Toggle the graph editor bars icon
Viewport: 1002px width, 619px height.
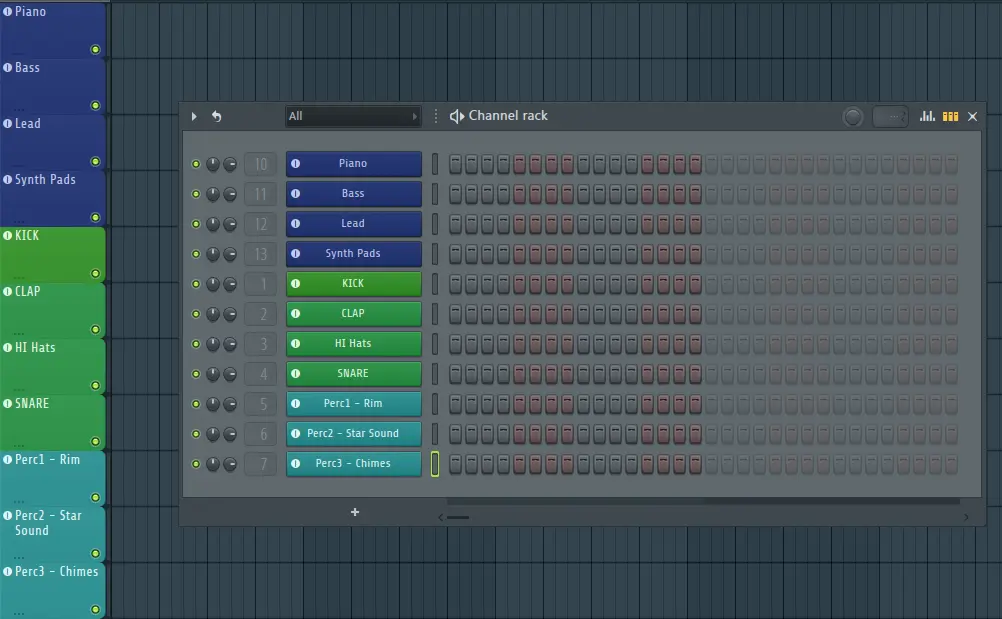click(928, 116)
